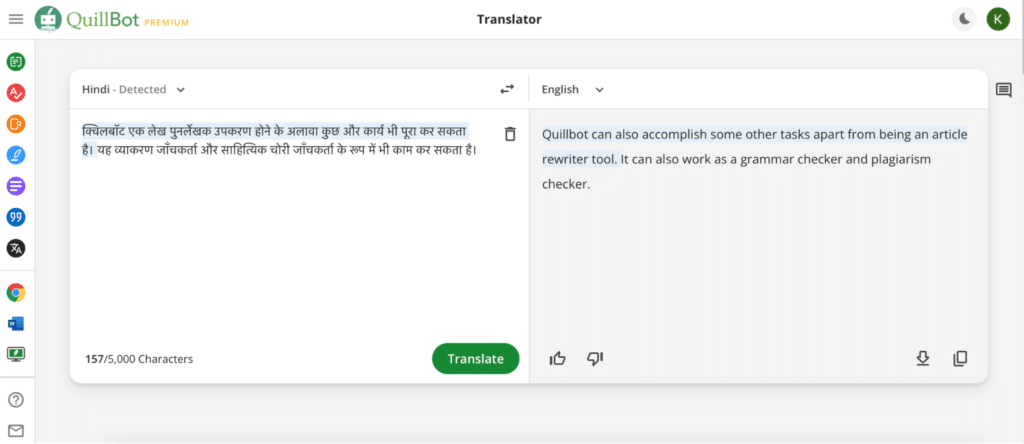Open the hamburger menu
This screenshot has width=1024, height=444.
tap(16, 19)
